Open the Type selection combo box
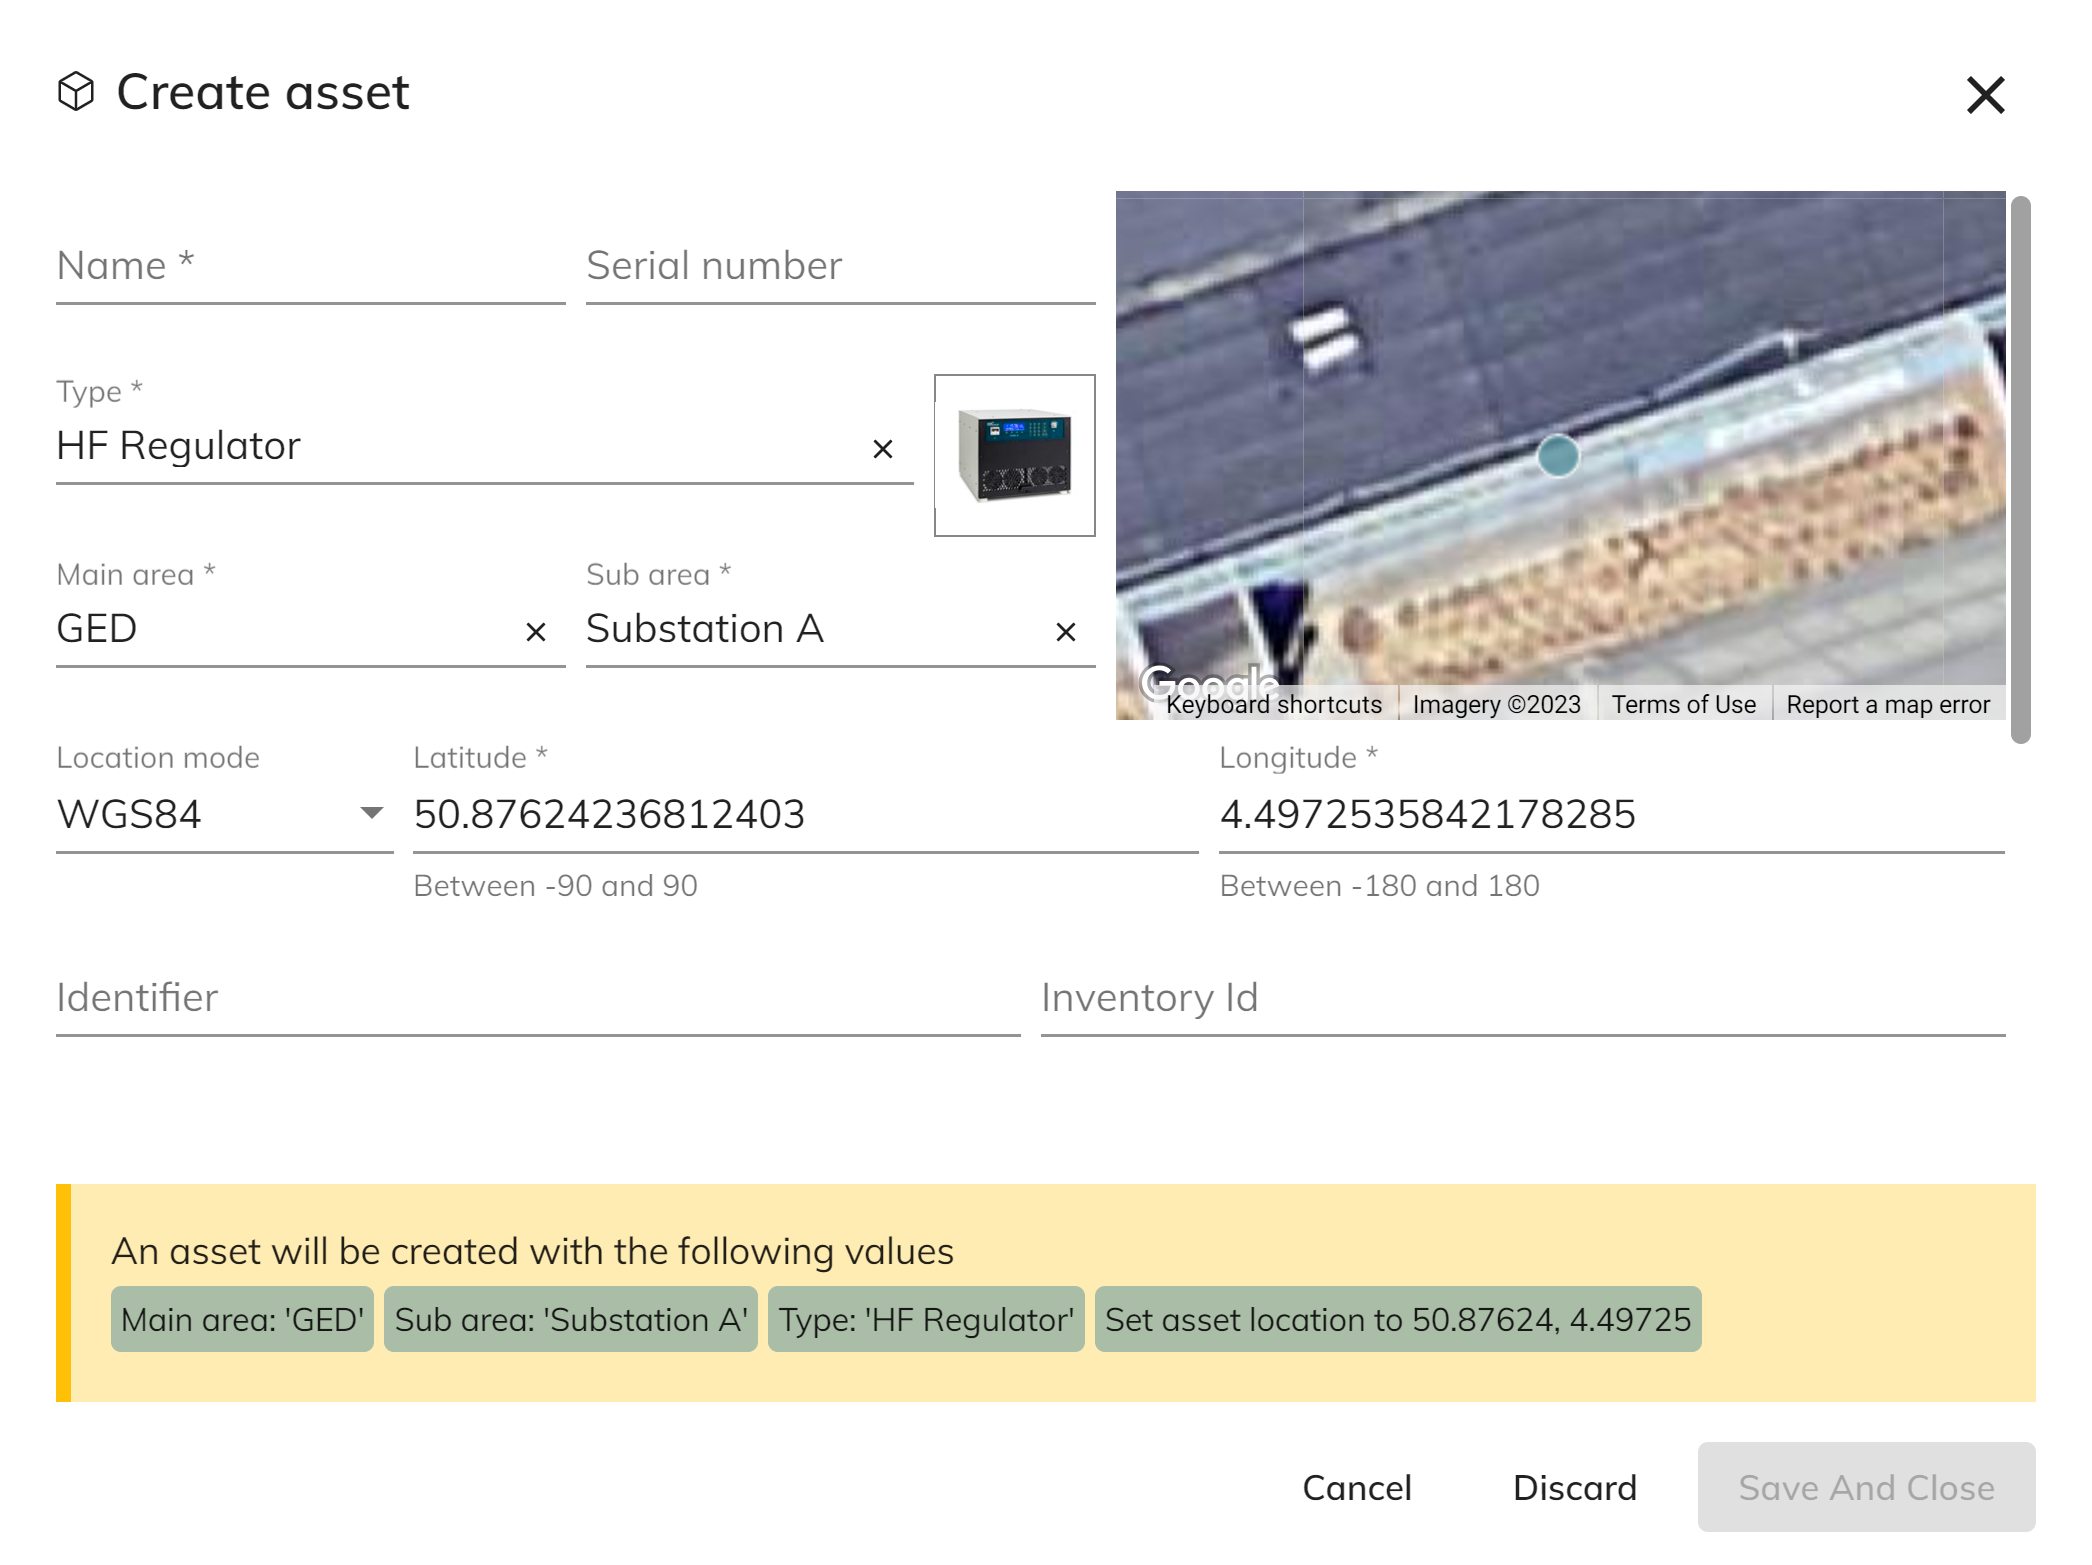 point(450,446)
